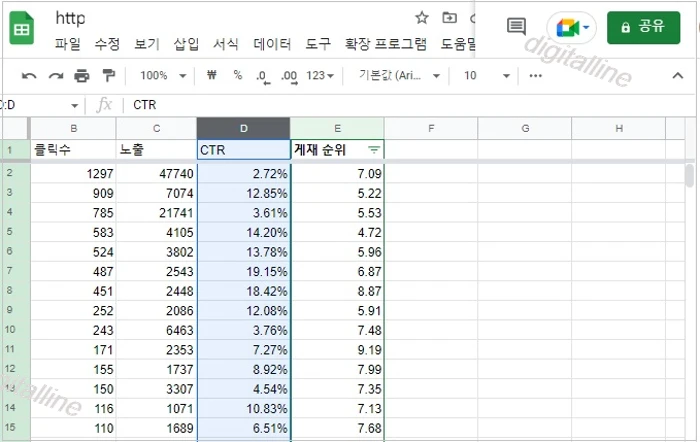The image size is (700, 442).
Task: Click the 클릭수 header cell
Action: point(74,150)
